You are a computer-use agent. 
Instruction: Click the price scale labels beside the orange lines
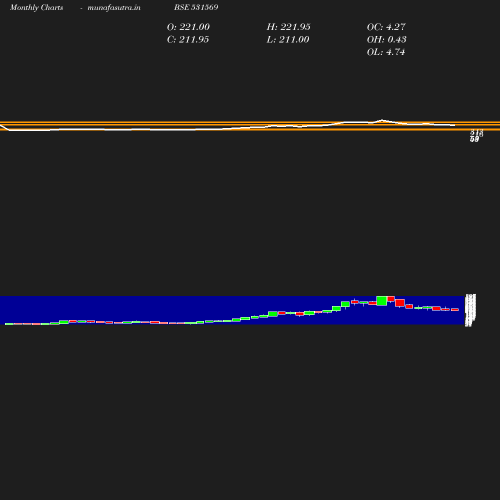(476, 136)
